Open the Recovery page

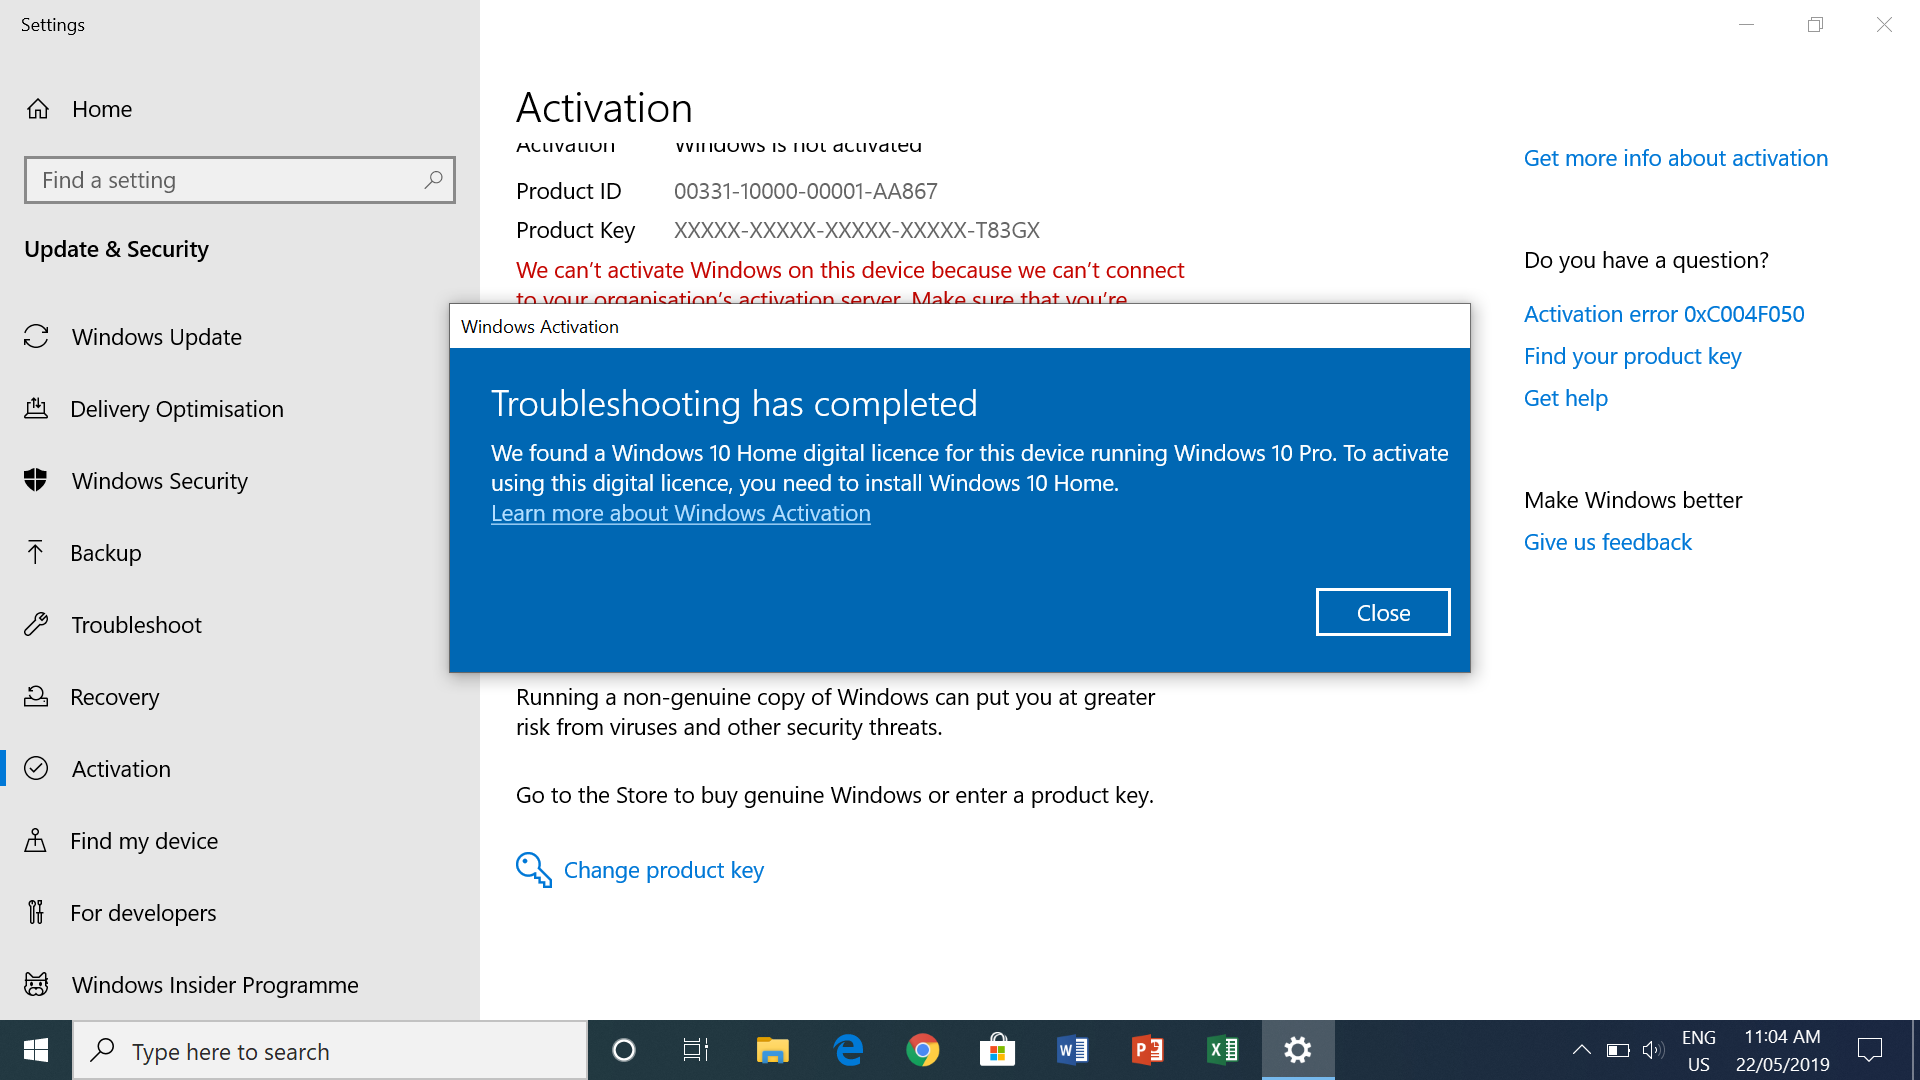[114, 697]
